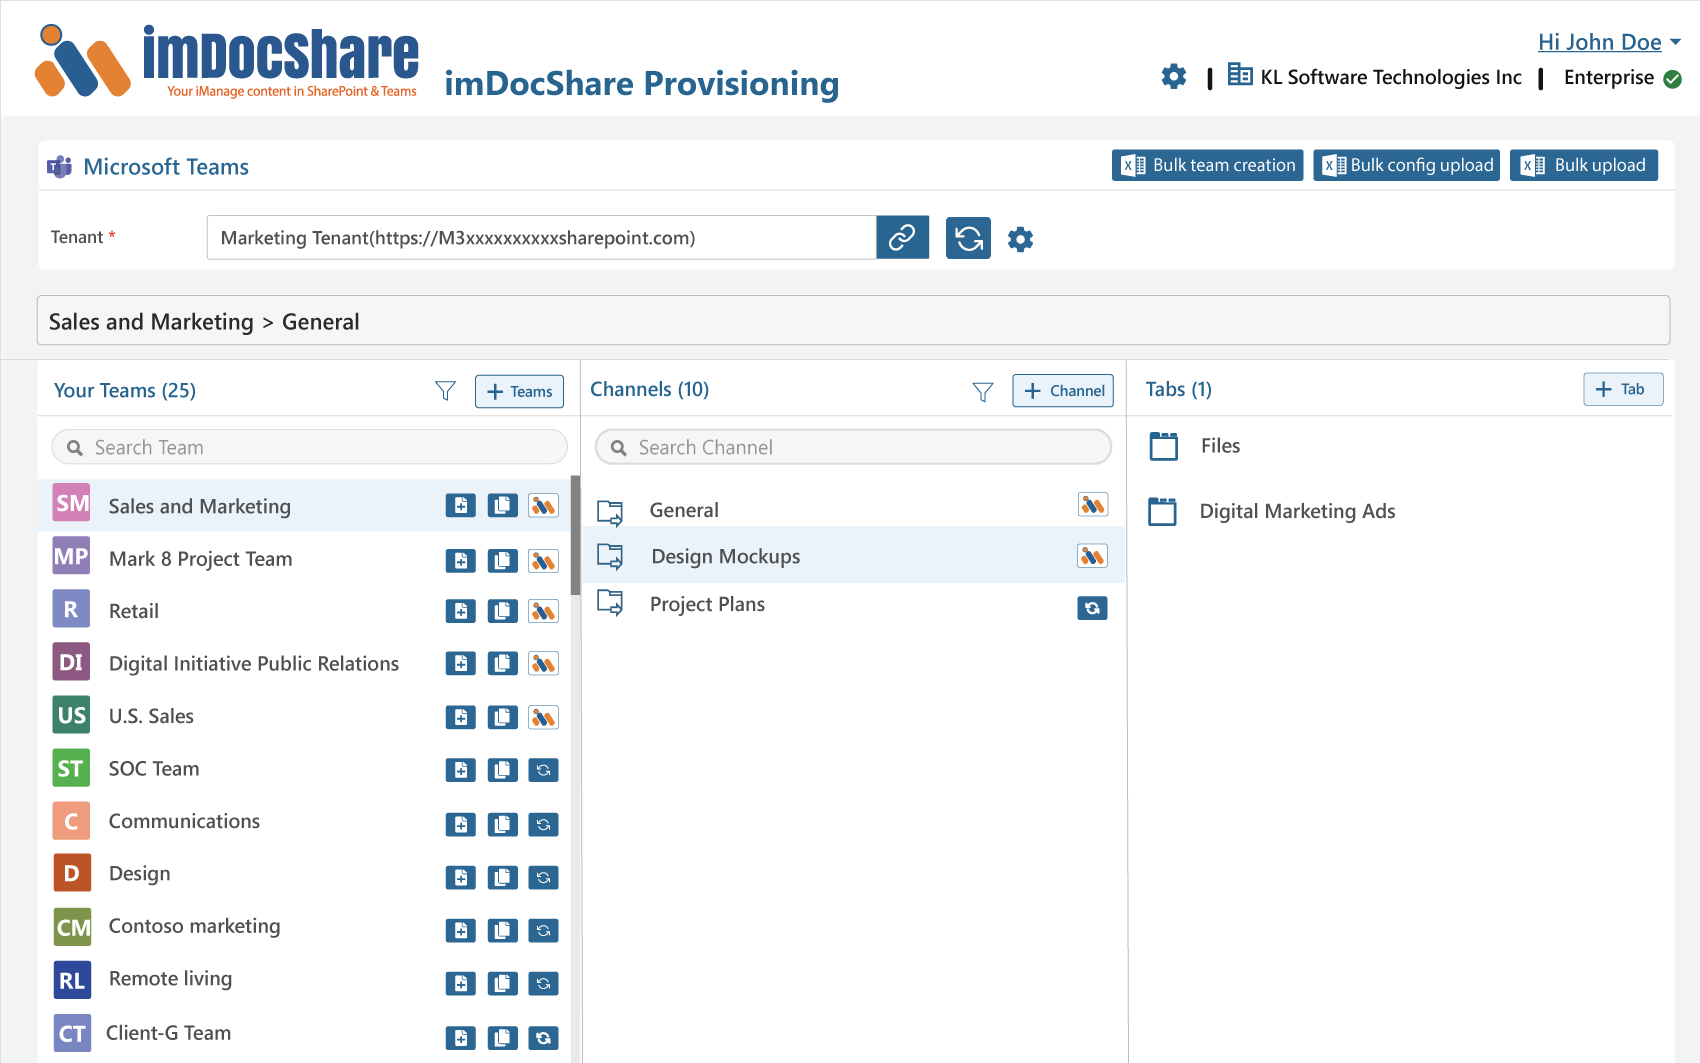Image resolution: width=1700 pixels, height=1063 pixels.
Task: Open tenant settings gear icon
Action: click(x=1020, y=239)
